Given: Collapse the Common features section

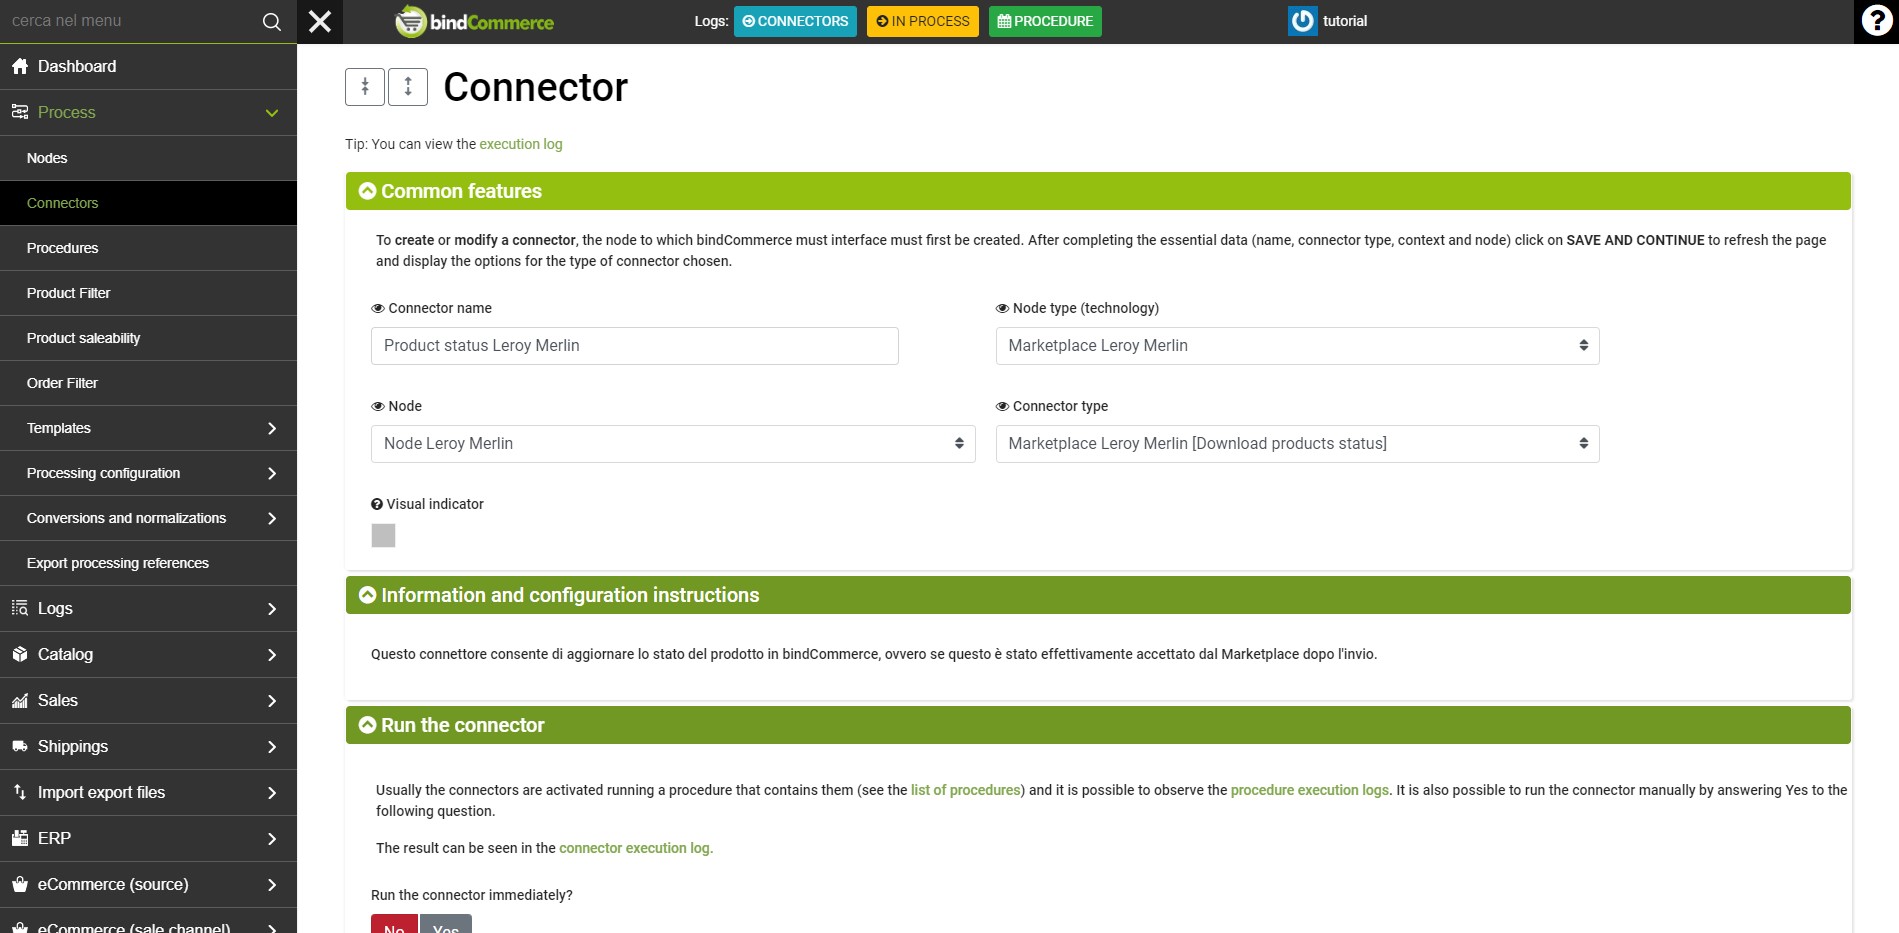Looking at the screenshot, I should [368, 191].
